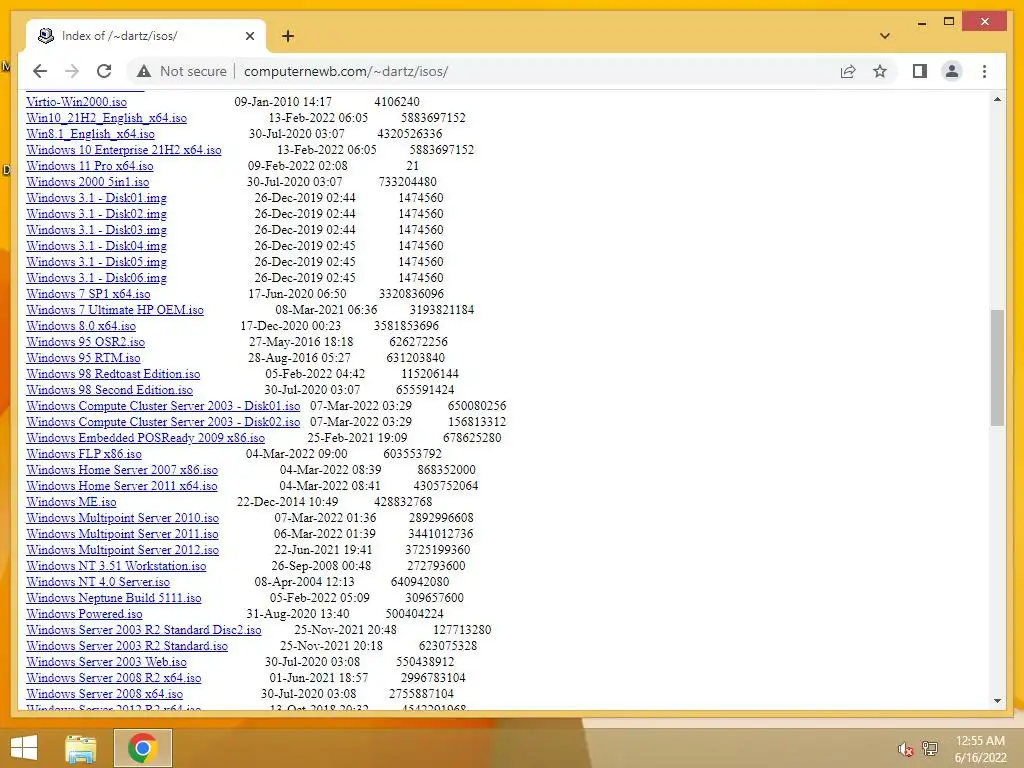
Task: Click the browser forward arrow
Action: point(72,71)
